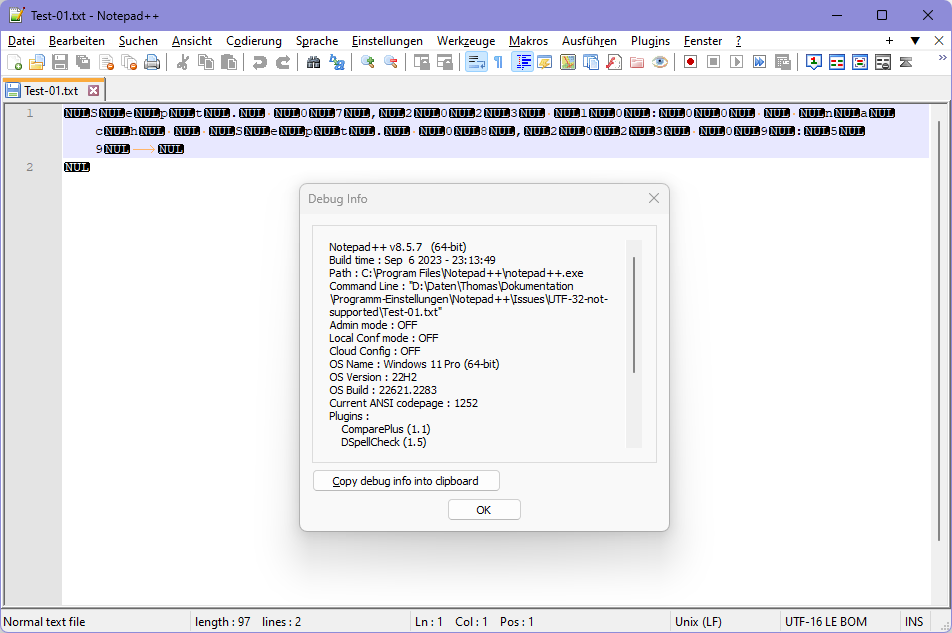Viewport: 952px width, 633px height.
Task: Open the Makros menu
Action: click(528, 41)
